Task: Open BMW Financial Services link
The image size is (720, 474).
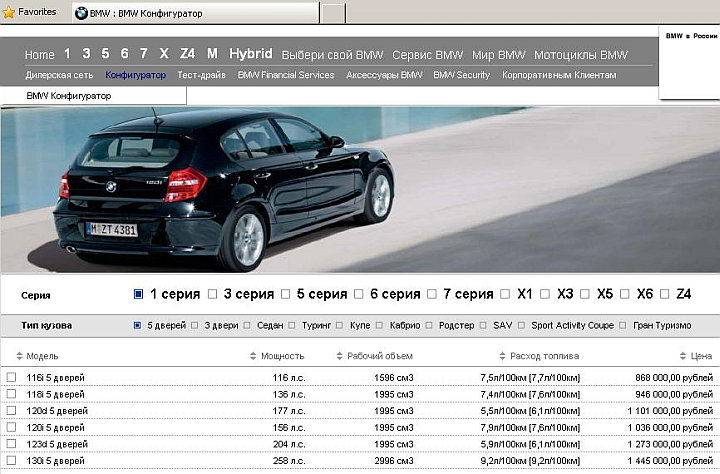Action: (x=286, y=75)
